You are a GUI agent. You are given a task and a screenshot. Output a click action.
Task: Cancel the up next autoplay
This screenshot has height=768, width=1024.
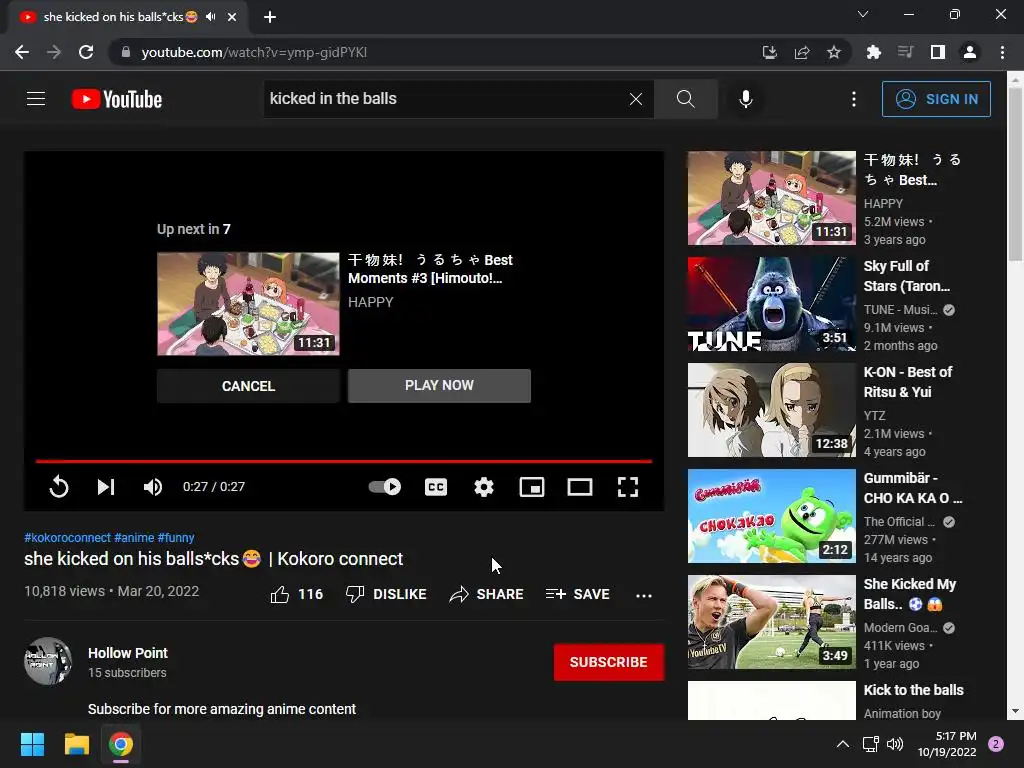pos(248,386)
